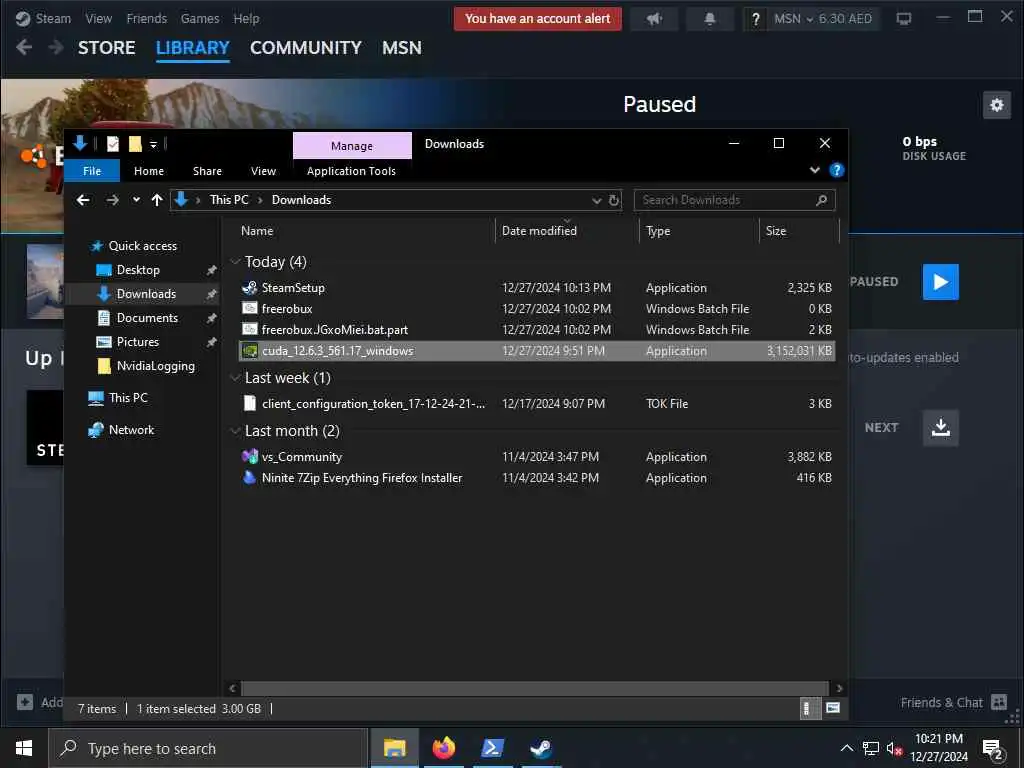Click the Search Downloads field
Image resolution: width=1024 pixels, height=768 pixels.
734,200
